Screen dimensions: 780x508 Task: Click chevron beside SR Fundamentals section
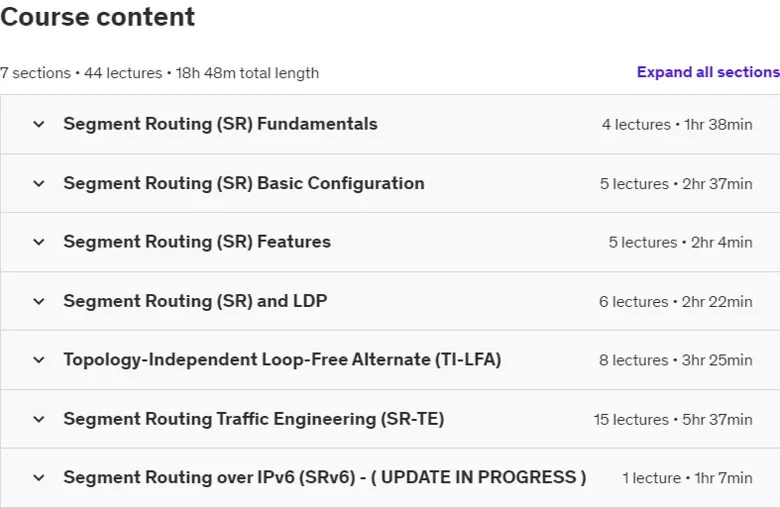tap(39, 124)
